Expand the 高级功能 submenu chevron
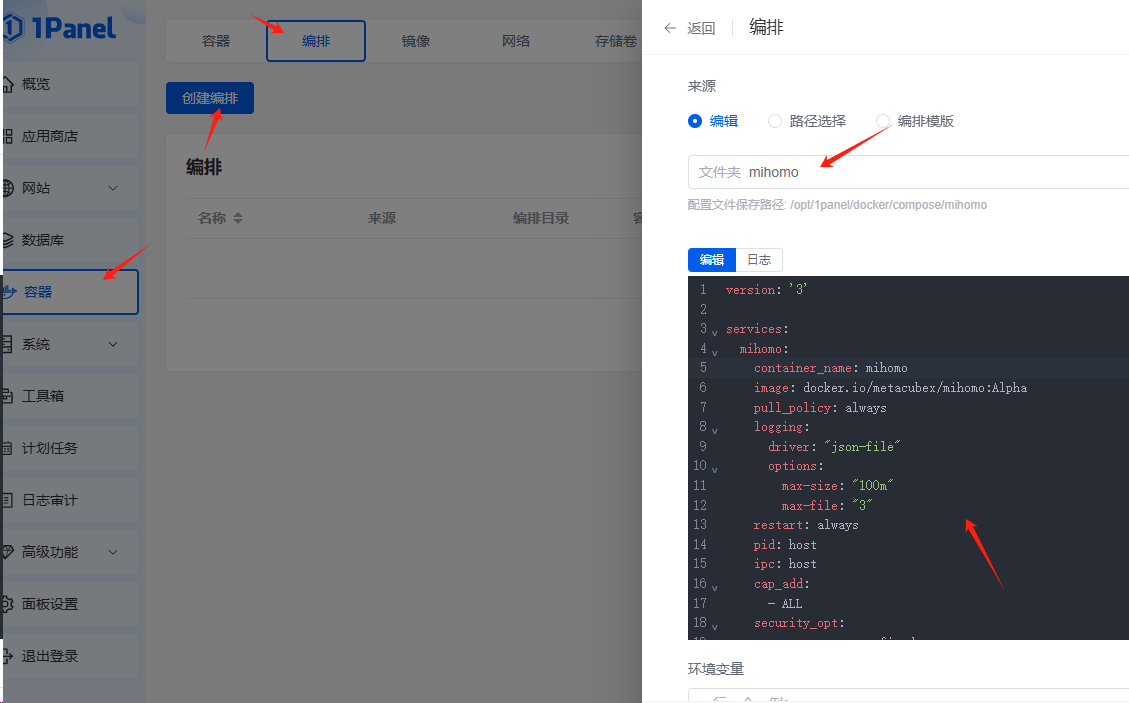The width and height of the screenshot is (1129, 703). (x=113, y=552)
